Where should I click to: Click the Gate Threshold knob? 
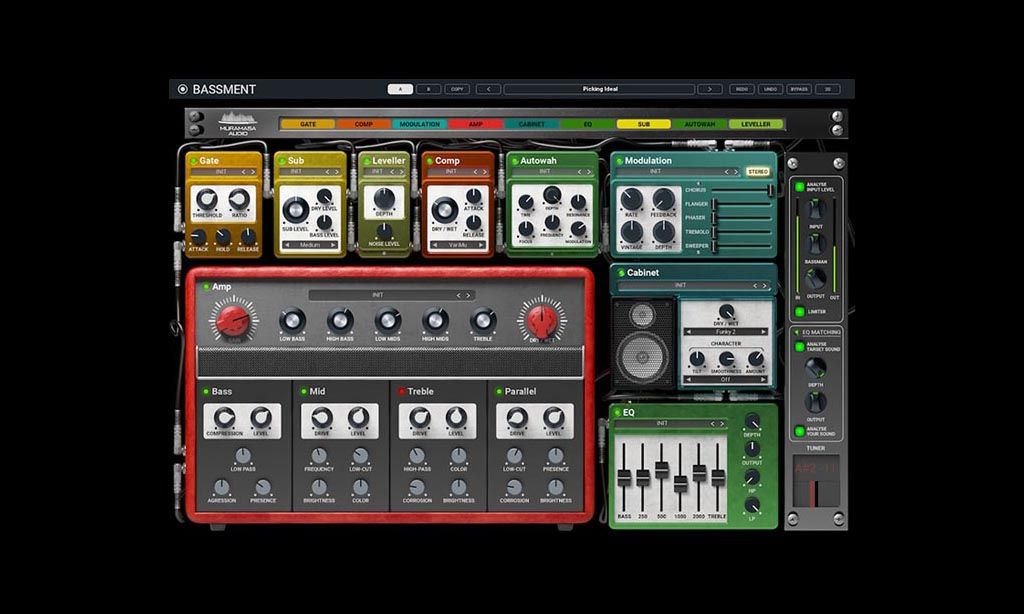pos(207,199)
